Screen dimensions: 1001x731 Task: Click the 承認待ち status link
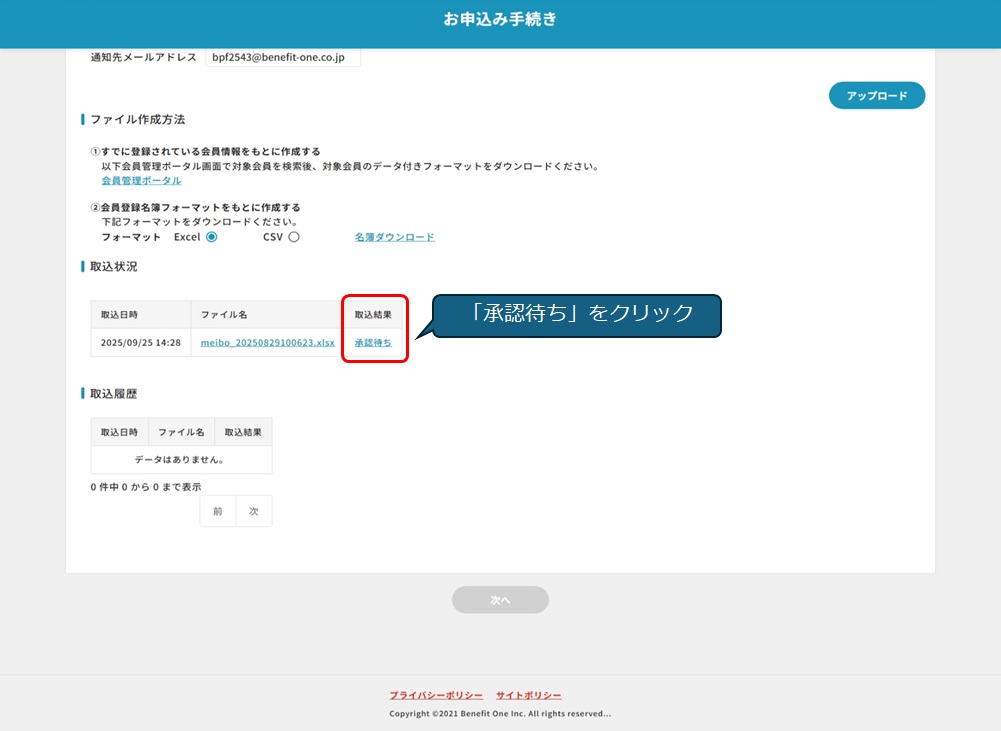[373, 343]
